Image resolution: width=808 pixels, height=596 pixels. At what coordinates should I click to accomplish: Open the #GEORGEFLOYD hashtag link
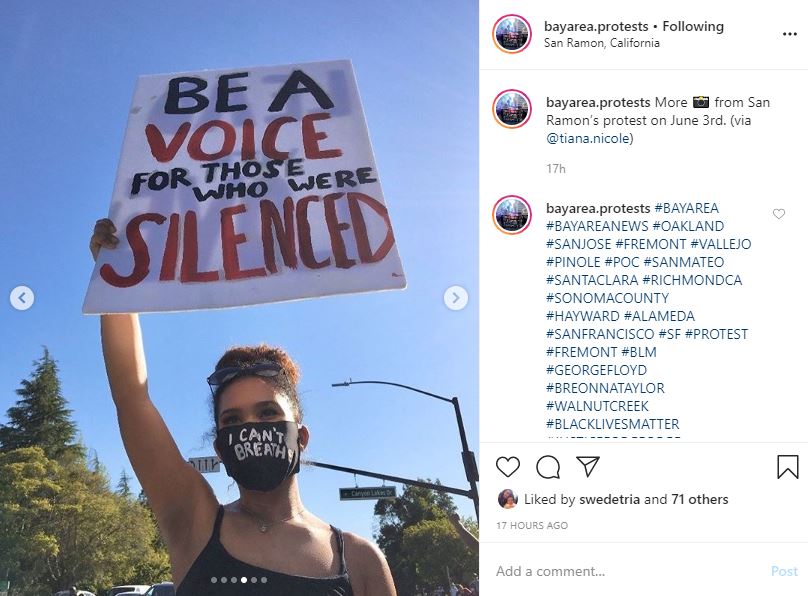point(596,370)
